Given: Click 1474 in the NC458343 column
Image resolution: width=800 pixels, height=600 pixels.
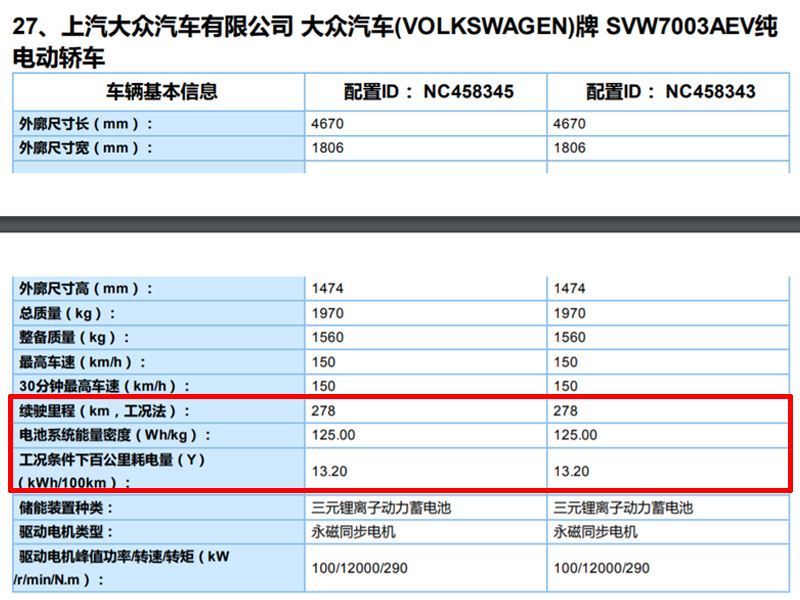Looking at the screenshot, I should tap(569, 289).
